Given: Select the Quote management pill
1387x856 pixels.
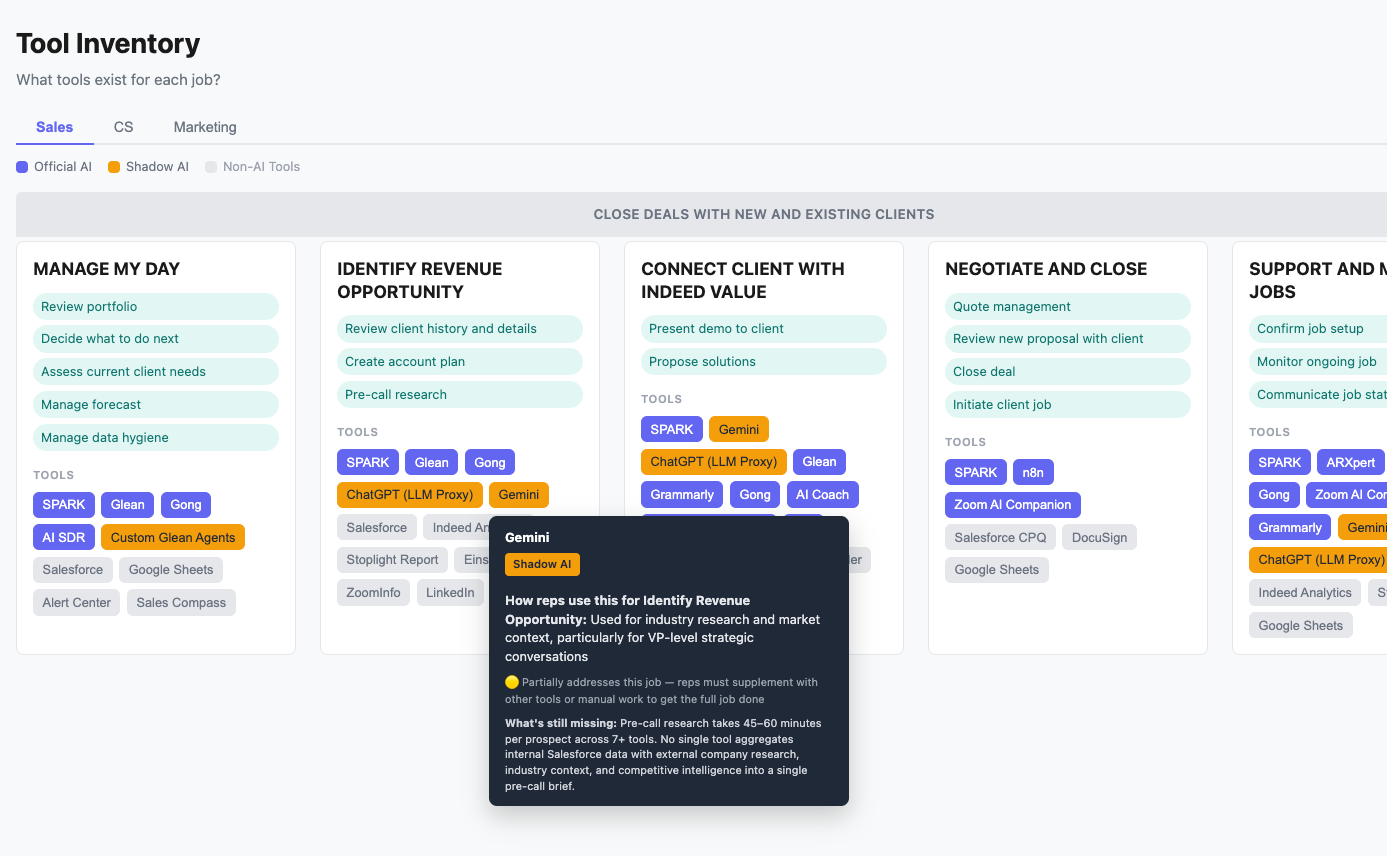Looking at the screenshot, I should [1068, 307].
